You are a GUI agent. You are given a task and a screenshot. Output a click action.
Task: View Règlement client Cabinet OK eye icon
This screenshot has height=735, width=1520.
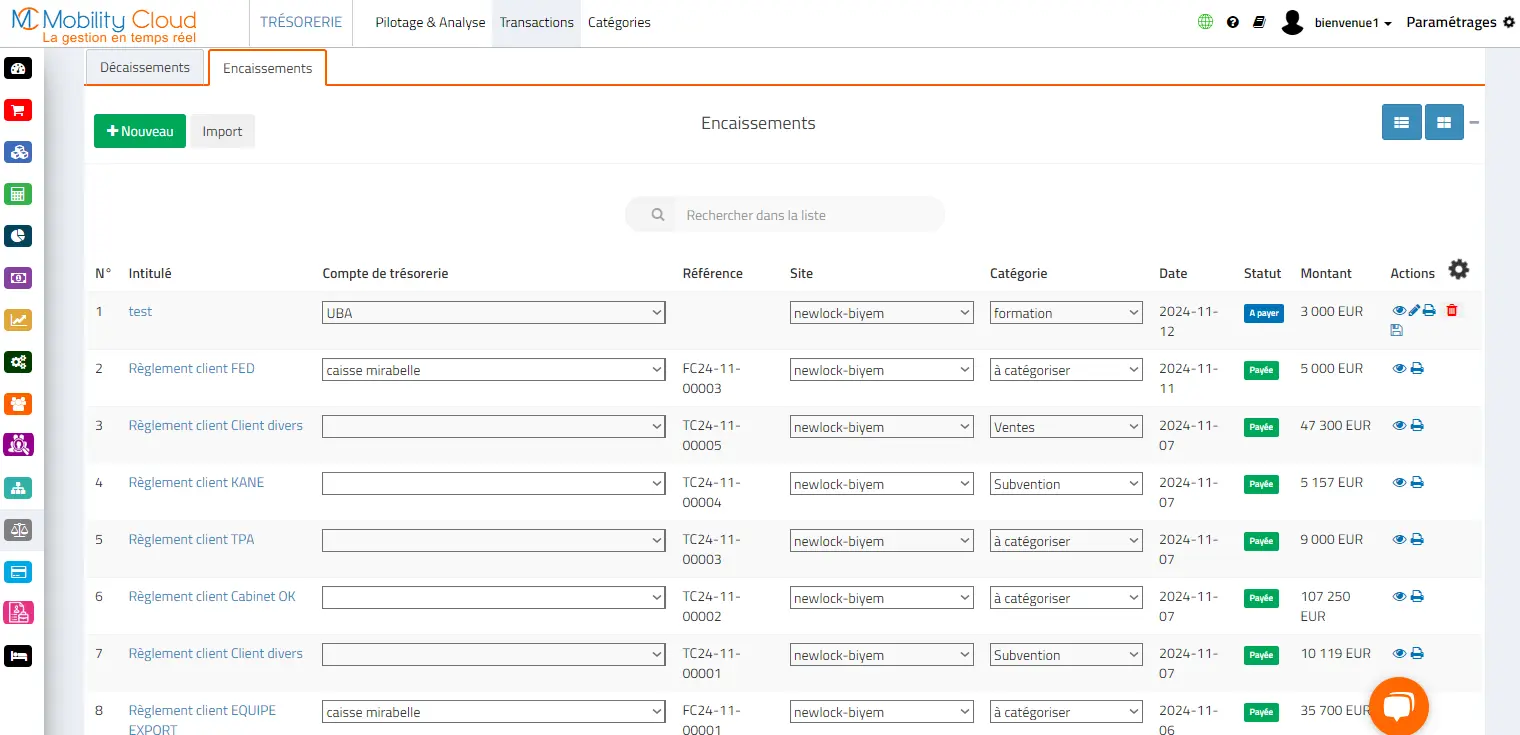1399,596
